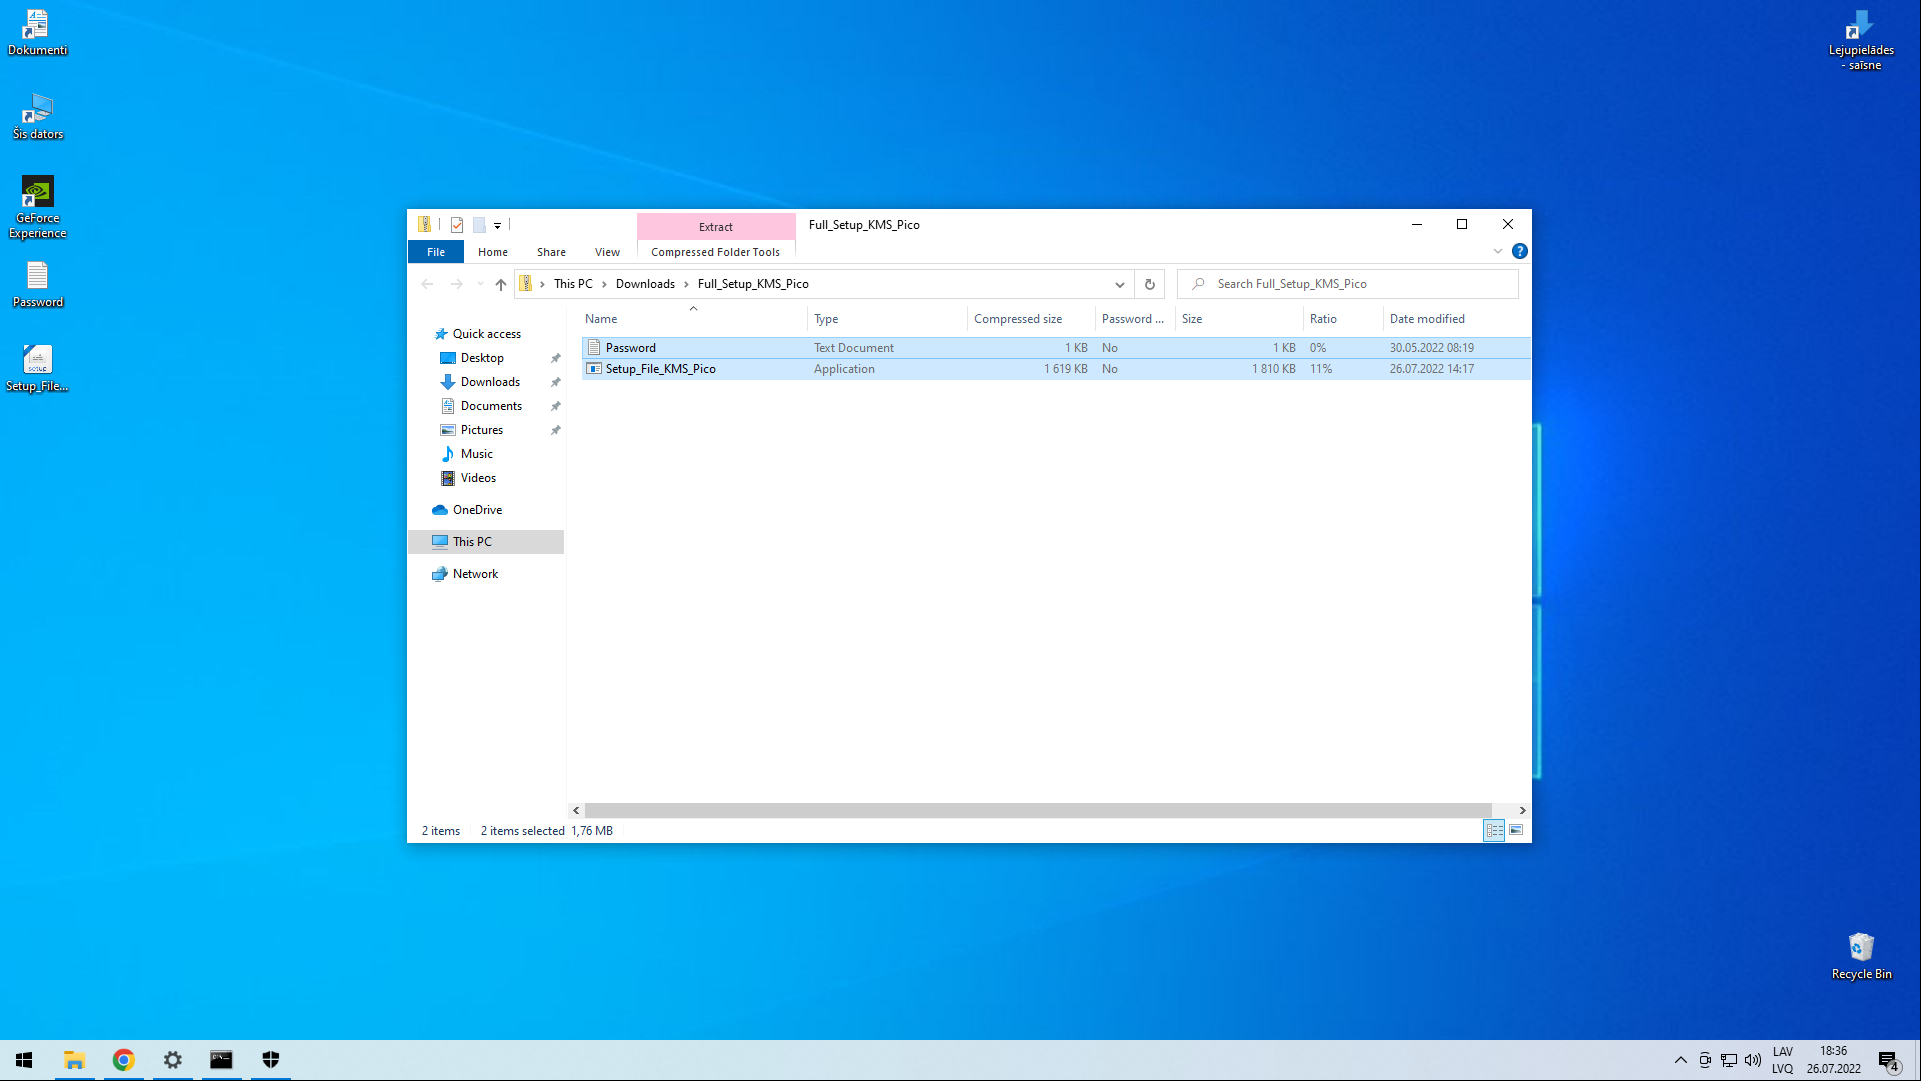Show hidden system tray icons
The width and height of the screenshot is (1921, 1081).
[x=1681, y=1060]
